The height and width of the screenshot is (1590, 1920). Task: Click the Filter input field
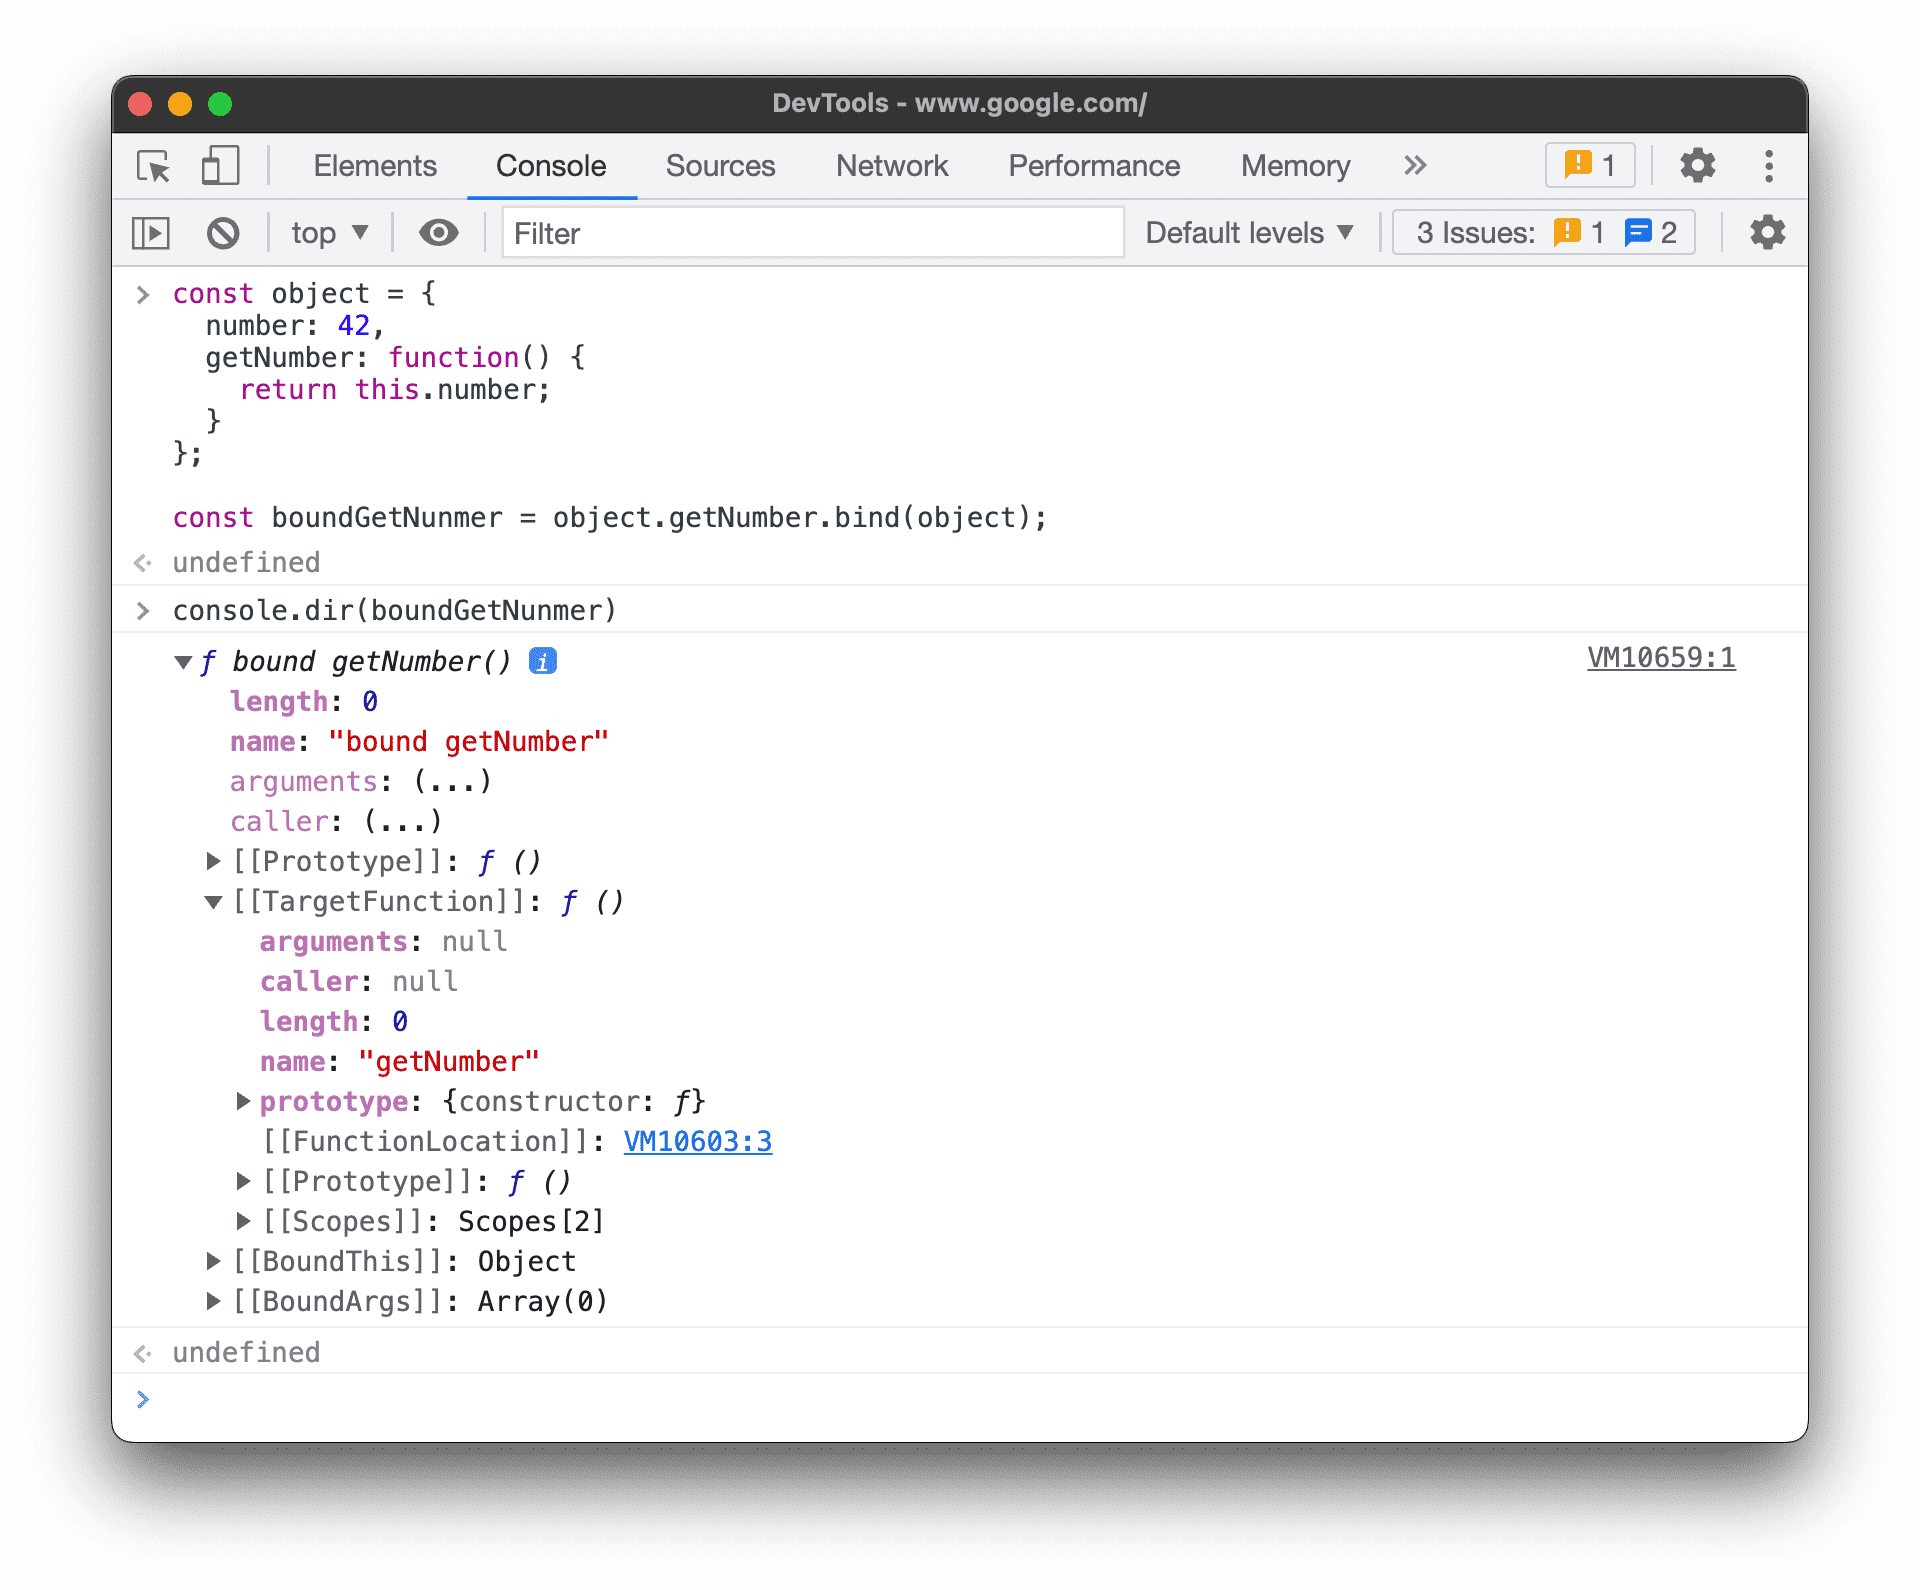pos(813,233)
